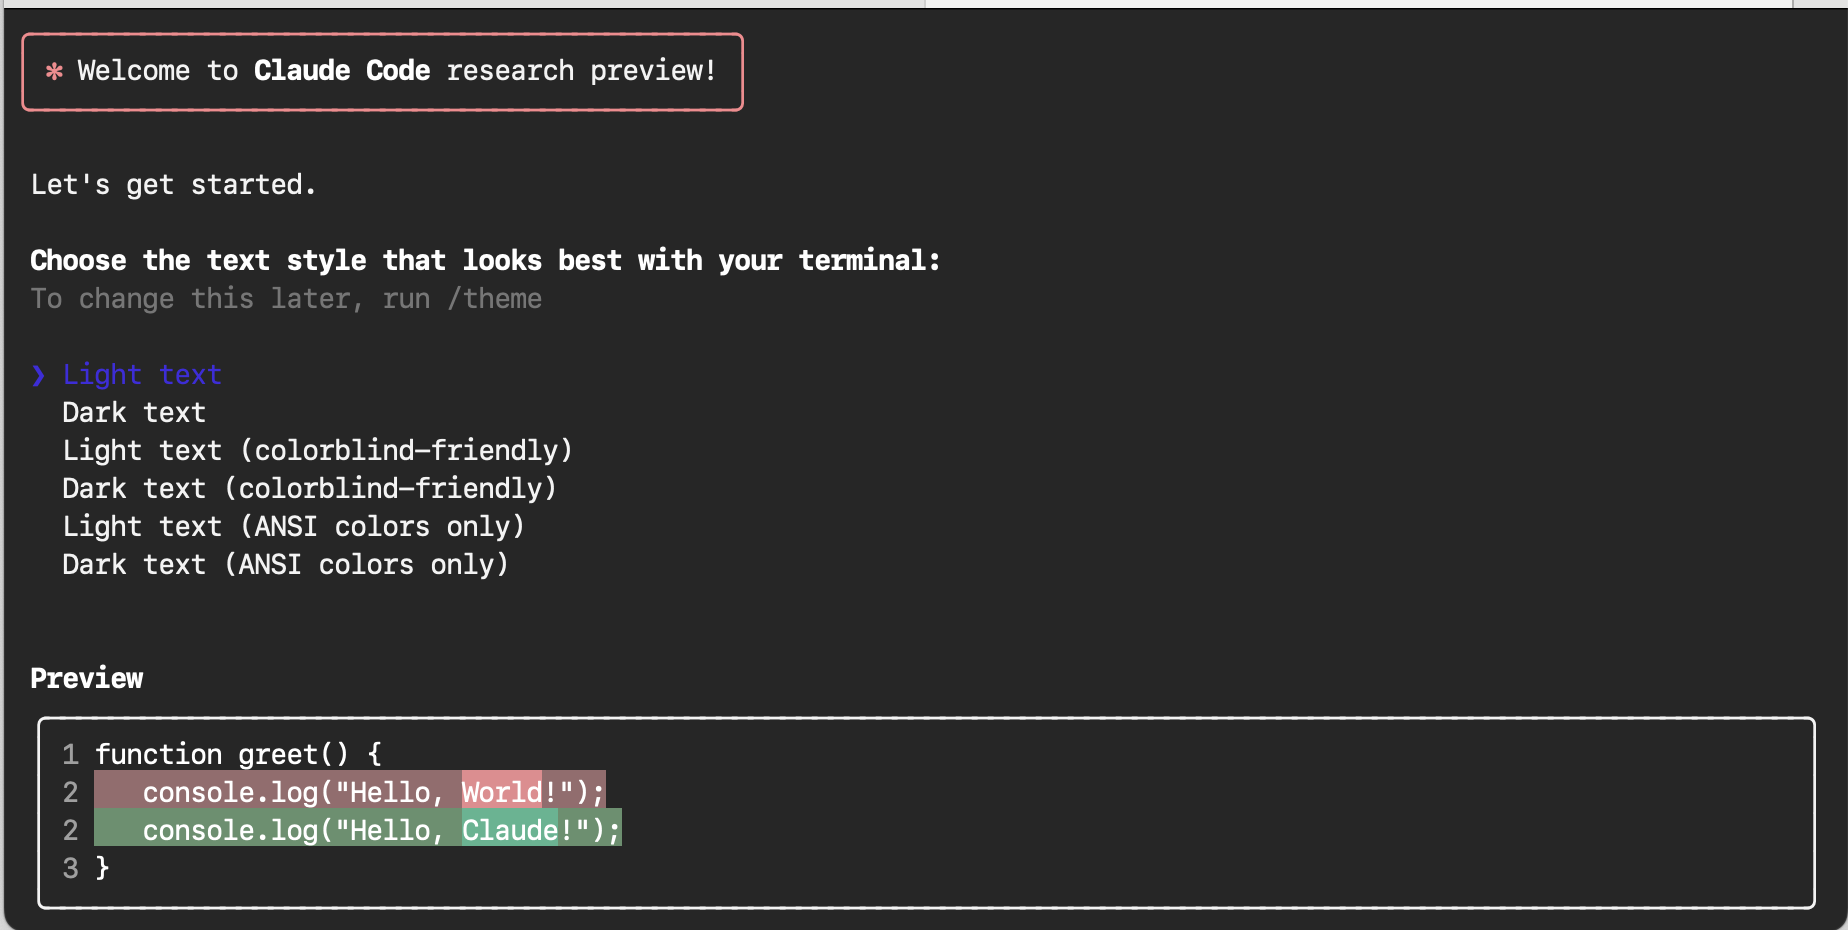Viewport: 1848px width, 930px height.
Task: Click the "Let's get started." text
Action: tap(173, 185)
